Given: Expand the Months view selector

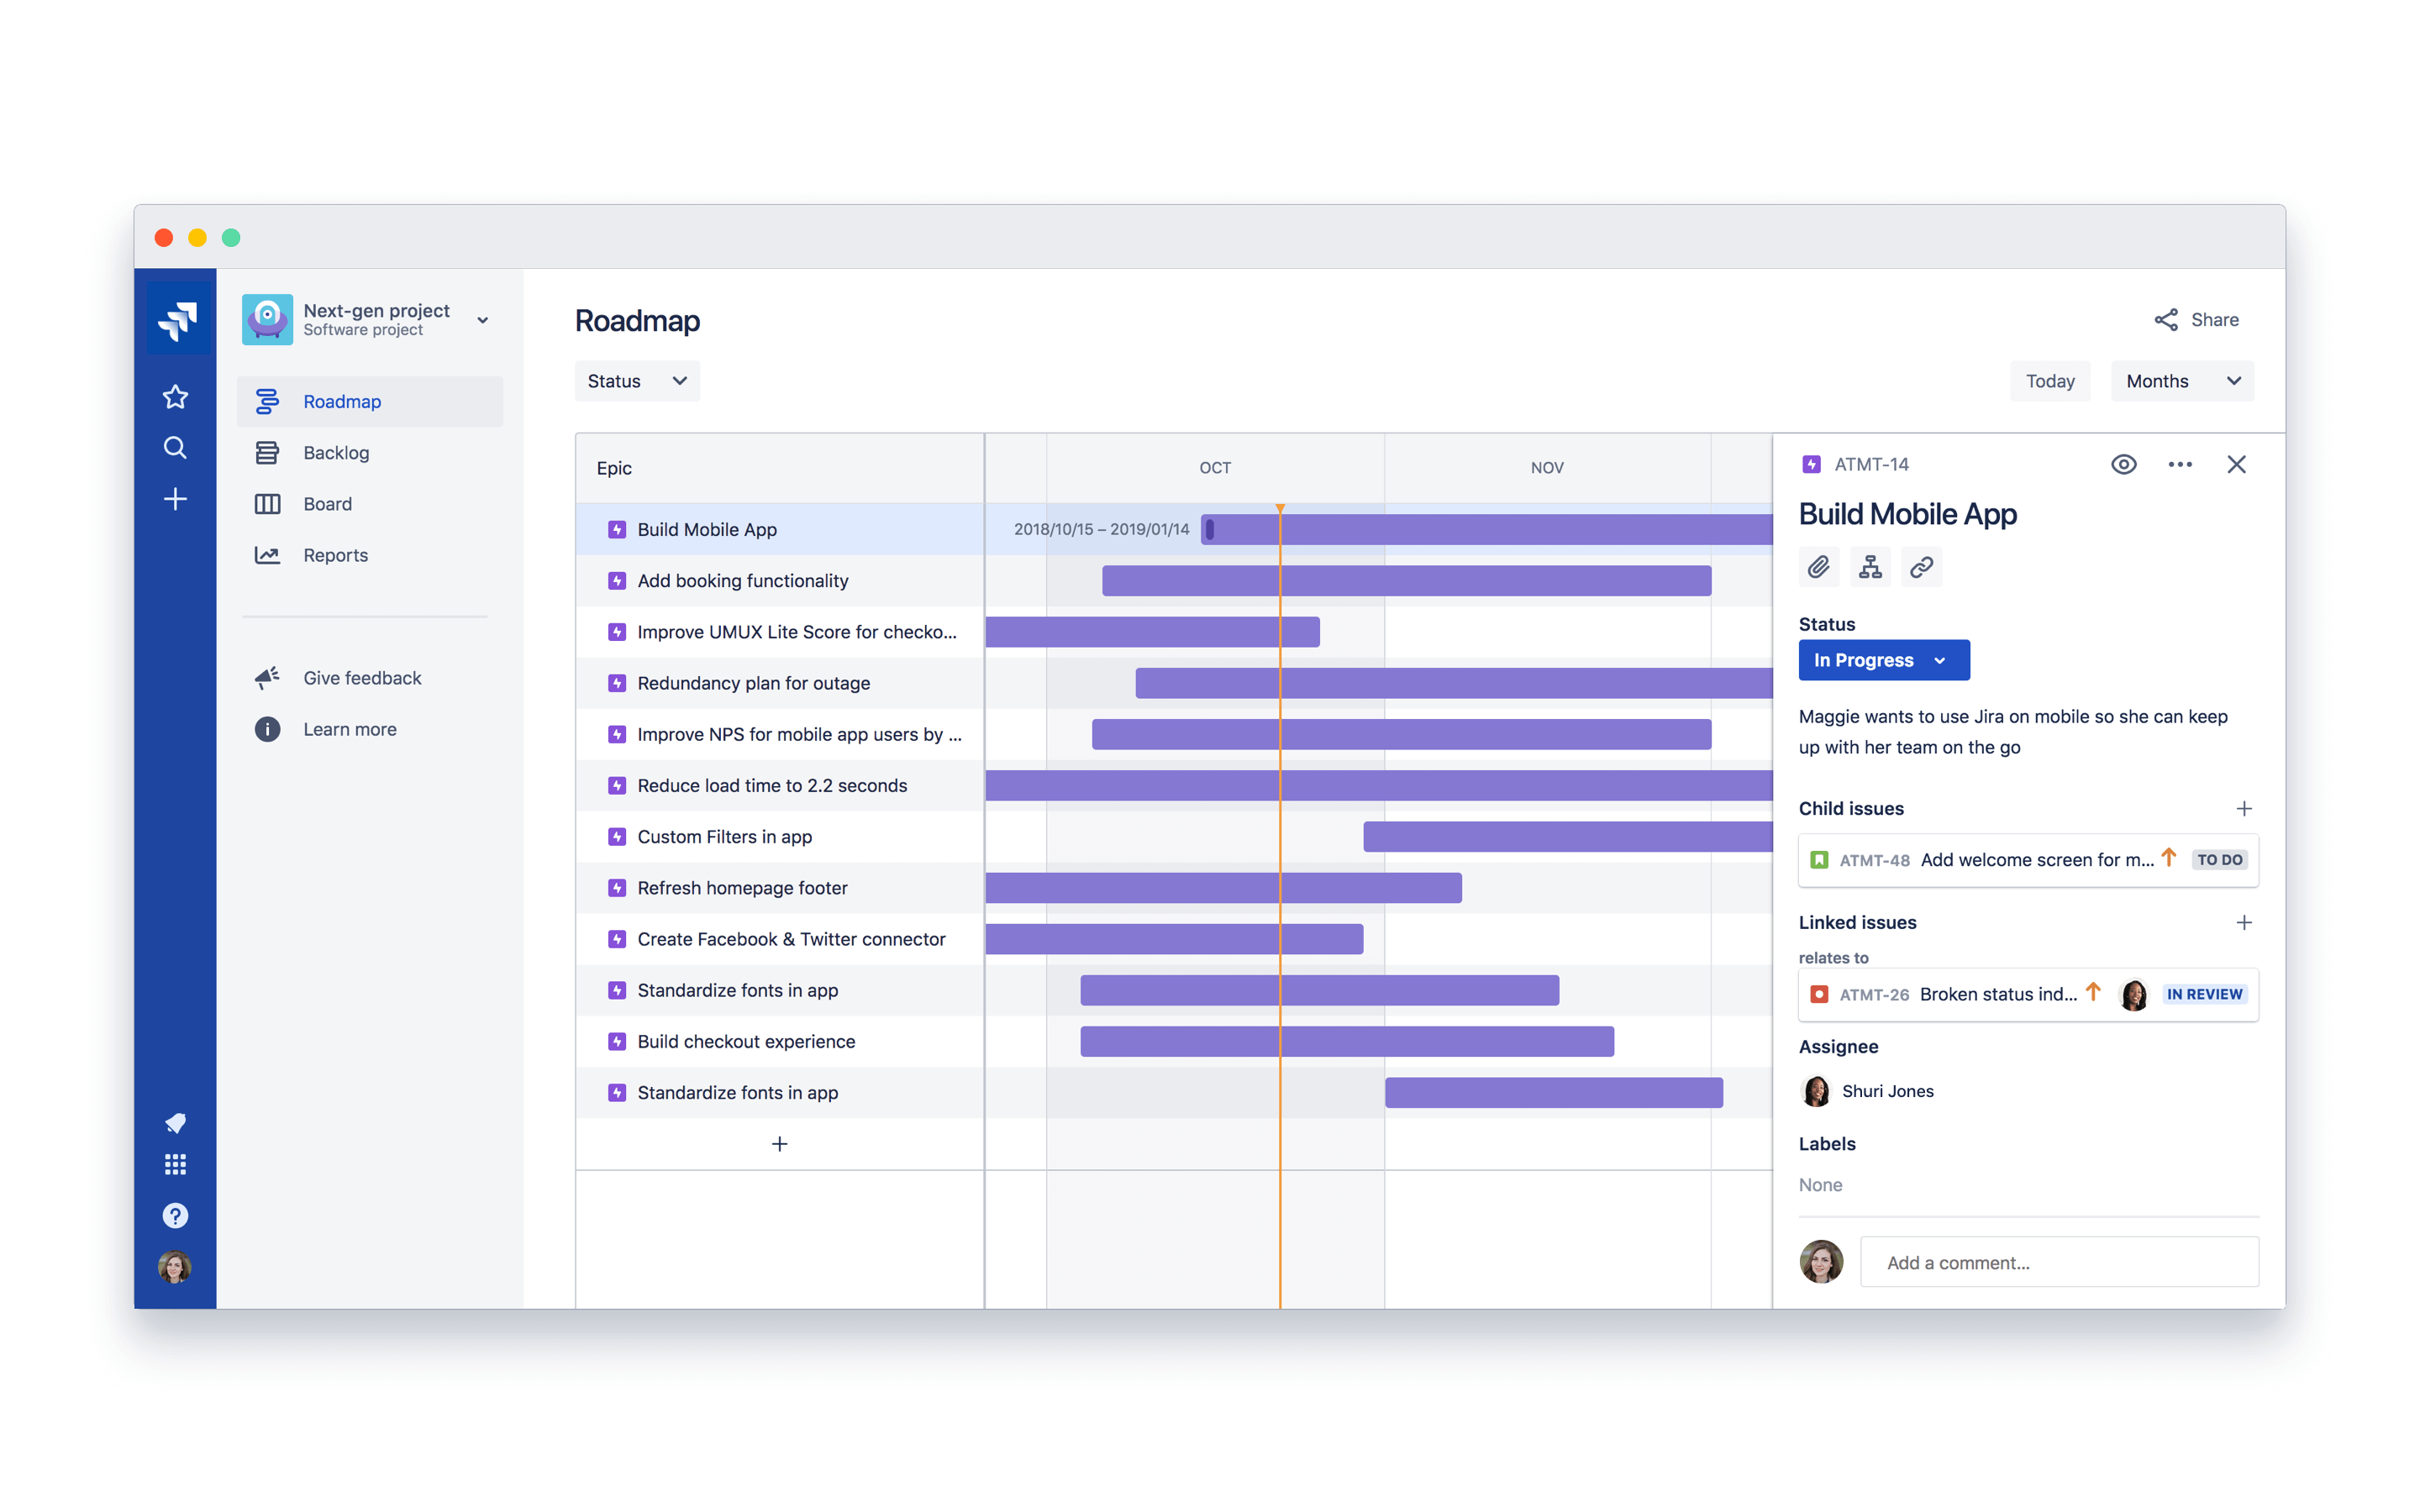Looking at the screenshot, I should pyautogui.click(x=2181, y=380).
